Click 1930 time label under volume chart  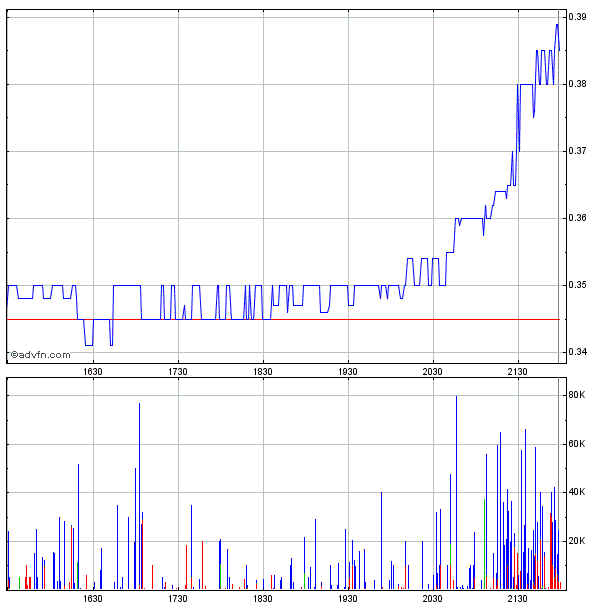pos(348,599)
